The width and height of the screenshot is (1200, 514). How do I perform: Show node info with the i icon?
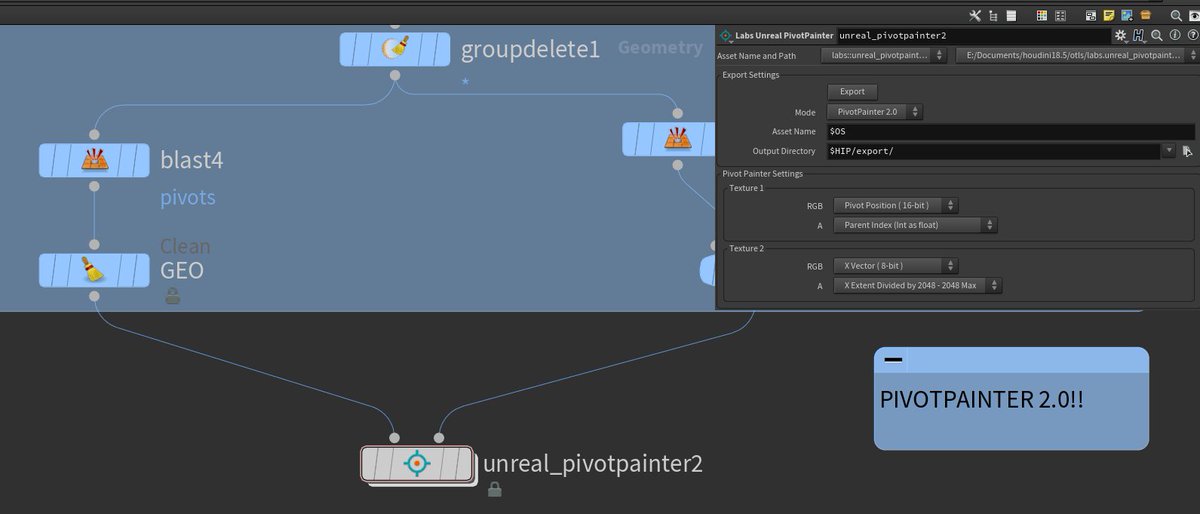click(1174, 35)
